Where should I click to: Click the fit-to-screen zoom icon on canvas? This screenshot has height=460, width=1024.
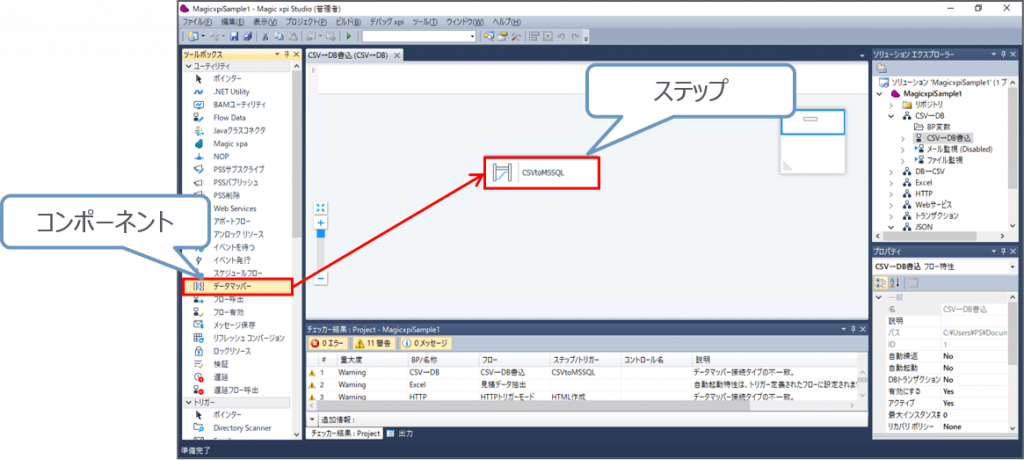click(x=321, y=208)
